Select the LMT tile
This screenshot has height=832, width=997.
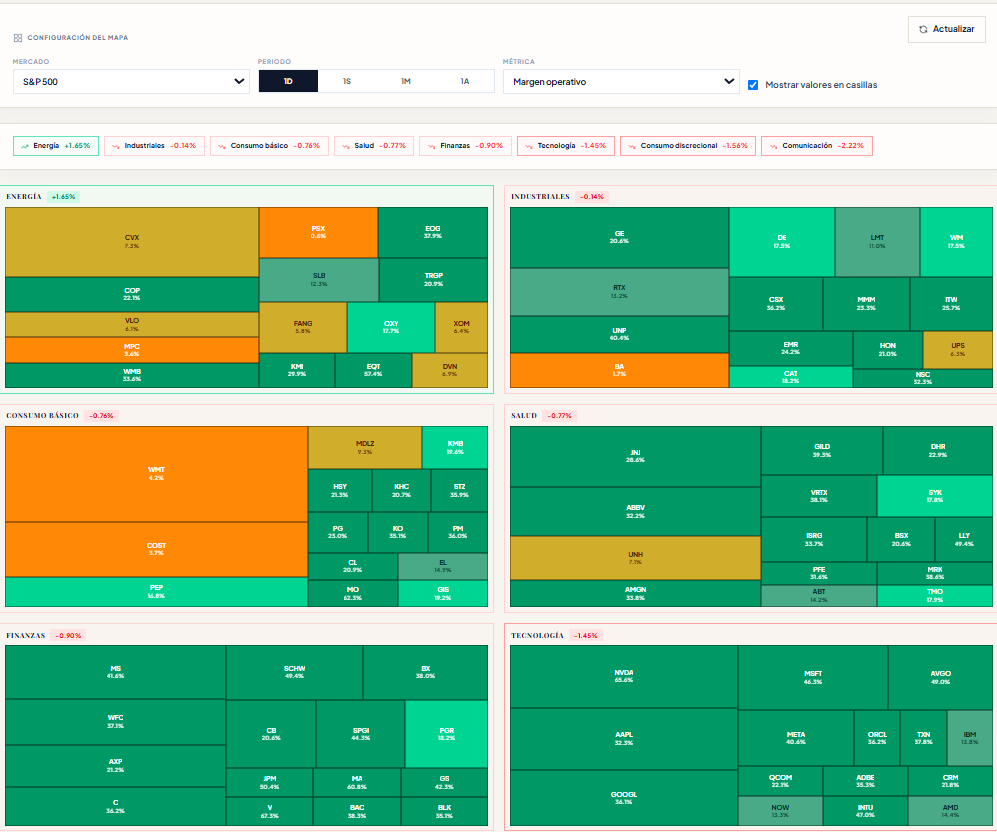tap(877, 242)
